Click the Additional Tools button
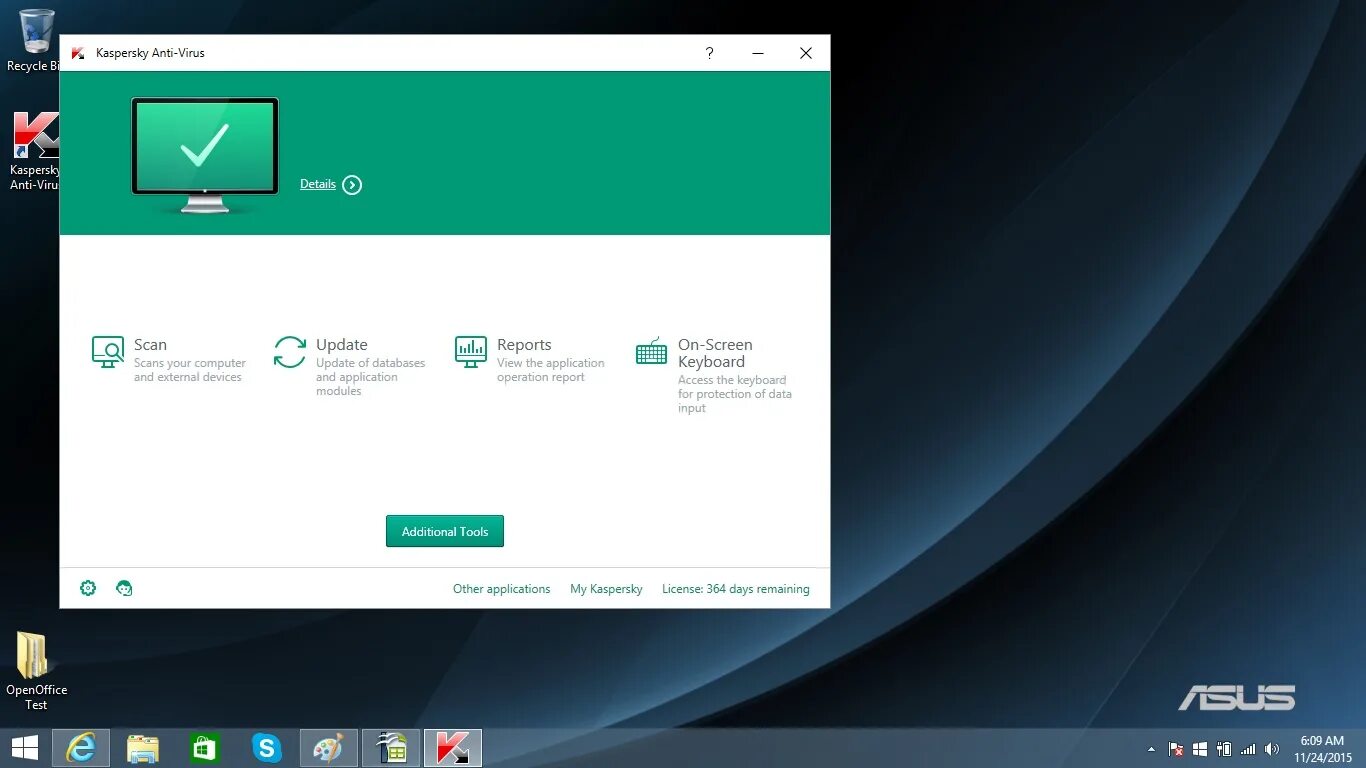Screen dimensions: 1366x768 click(445, 531)
